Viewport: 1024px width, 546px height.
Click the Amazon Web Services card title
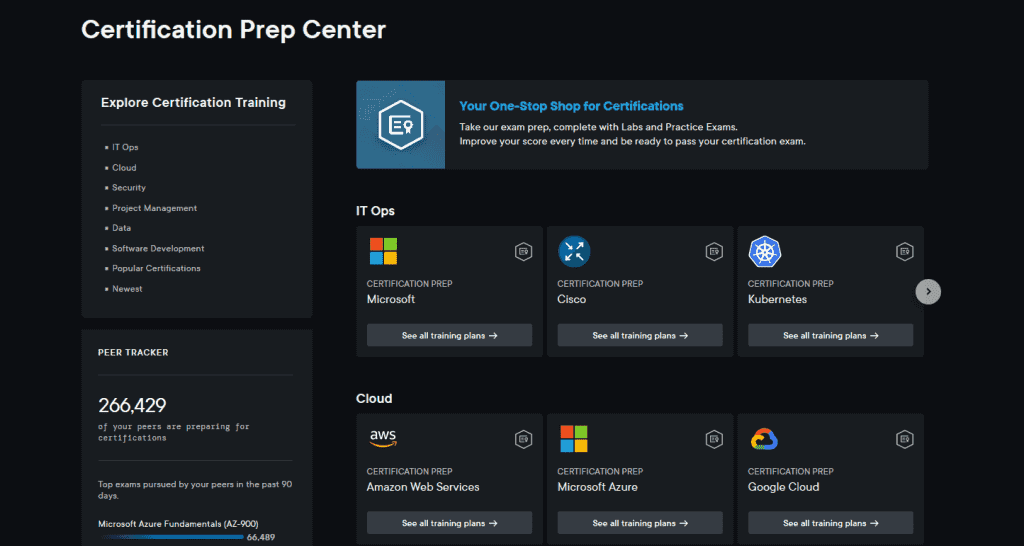click(423, 487)
